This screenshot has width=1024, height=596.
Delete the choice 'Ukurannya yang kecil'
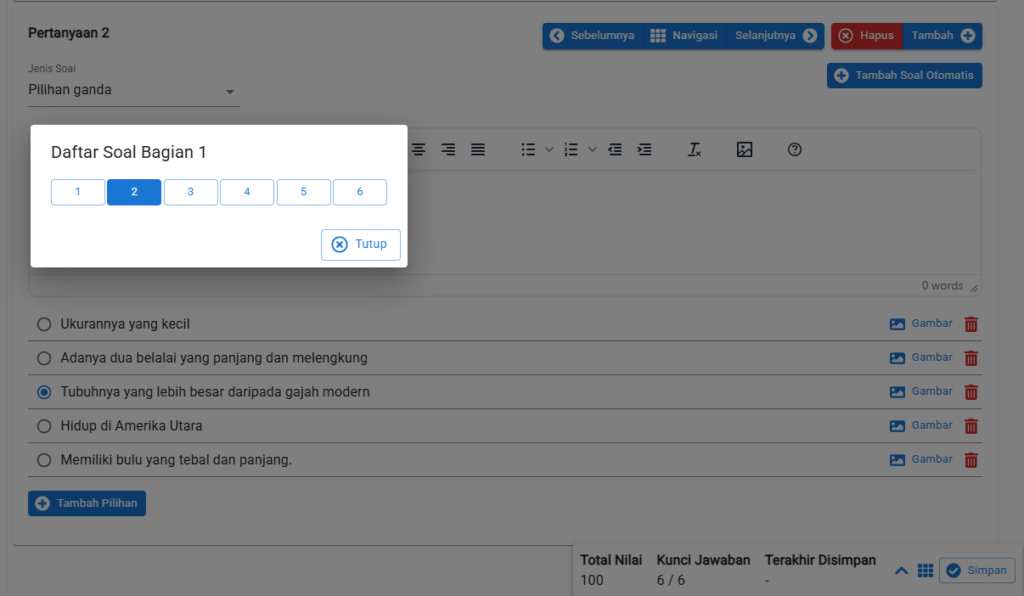pos(971,324)
